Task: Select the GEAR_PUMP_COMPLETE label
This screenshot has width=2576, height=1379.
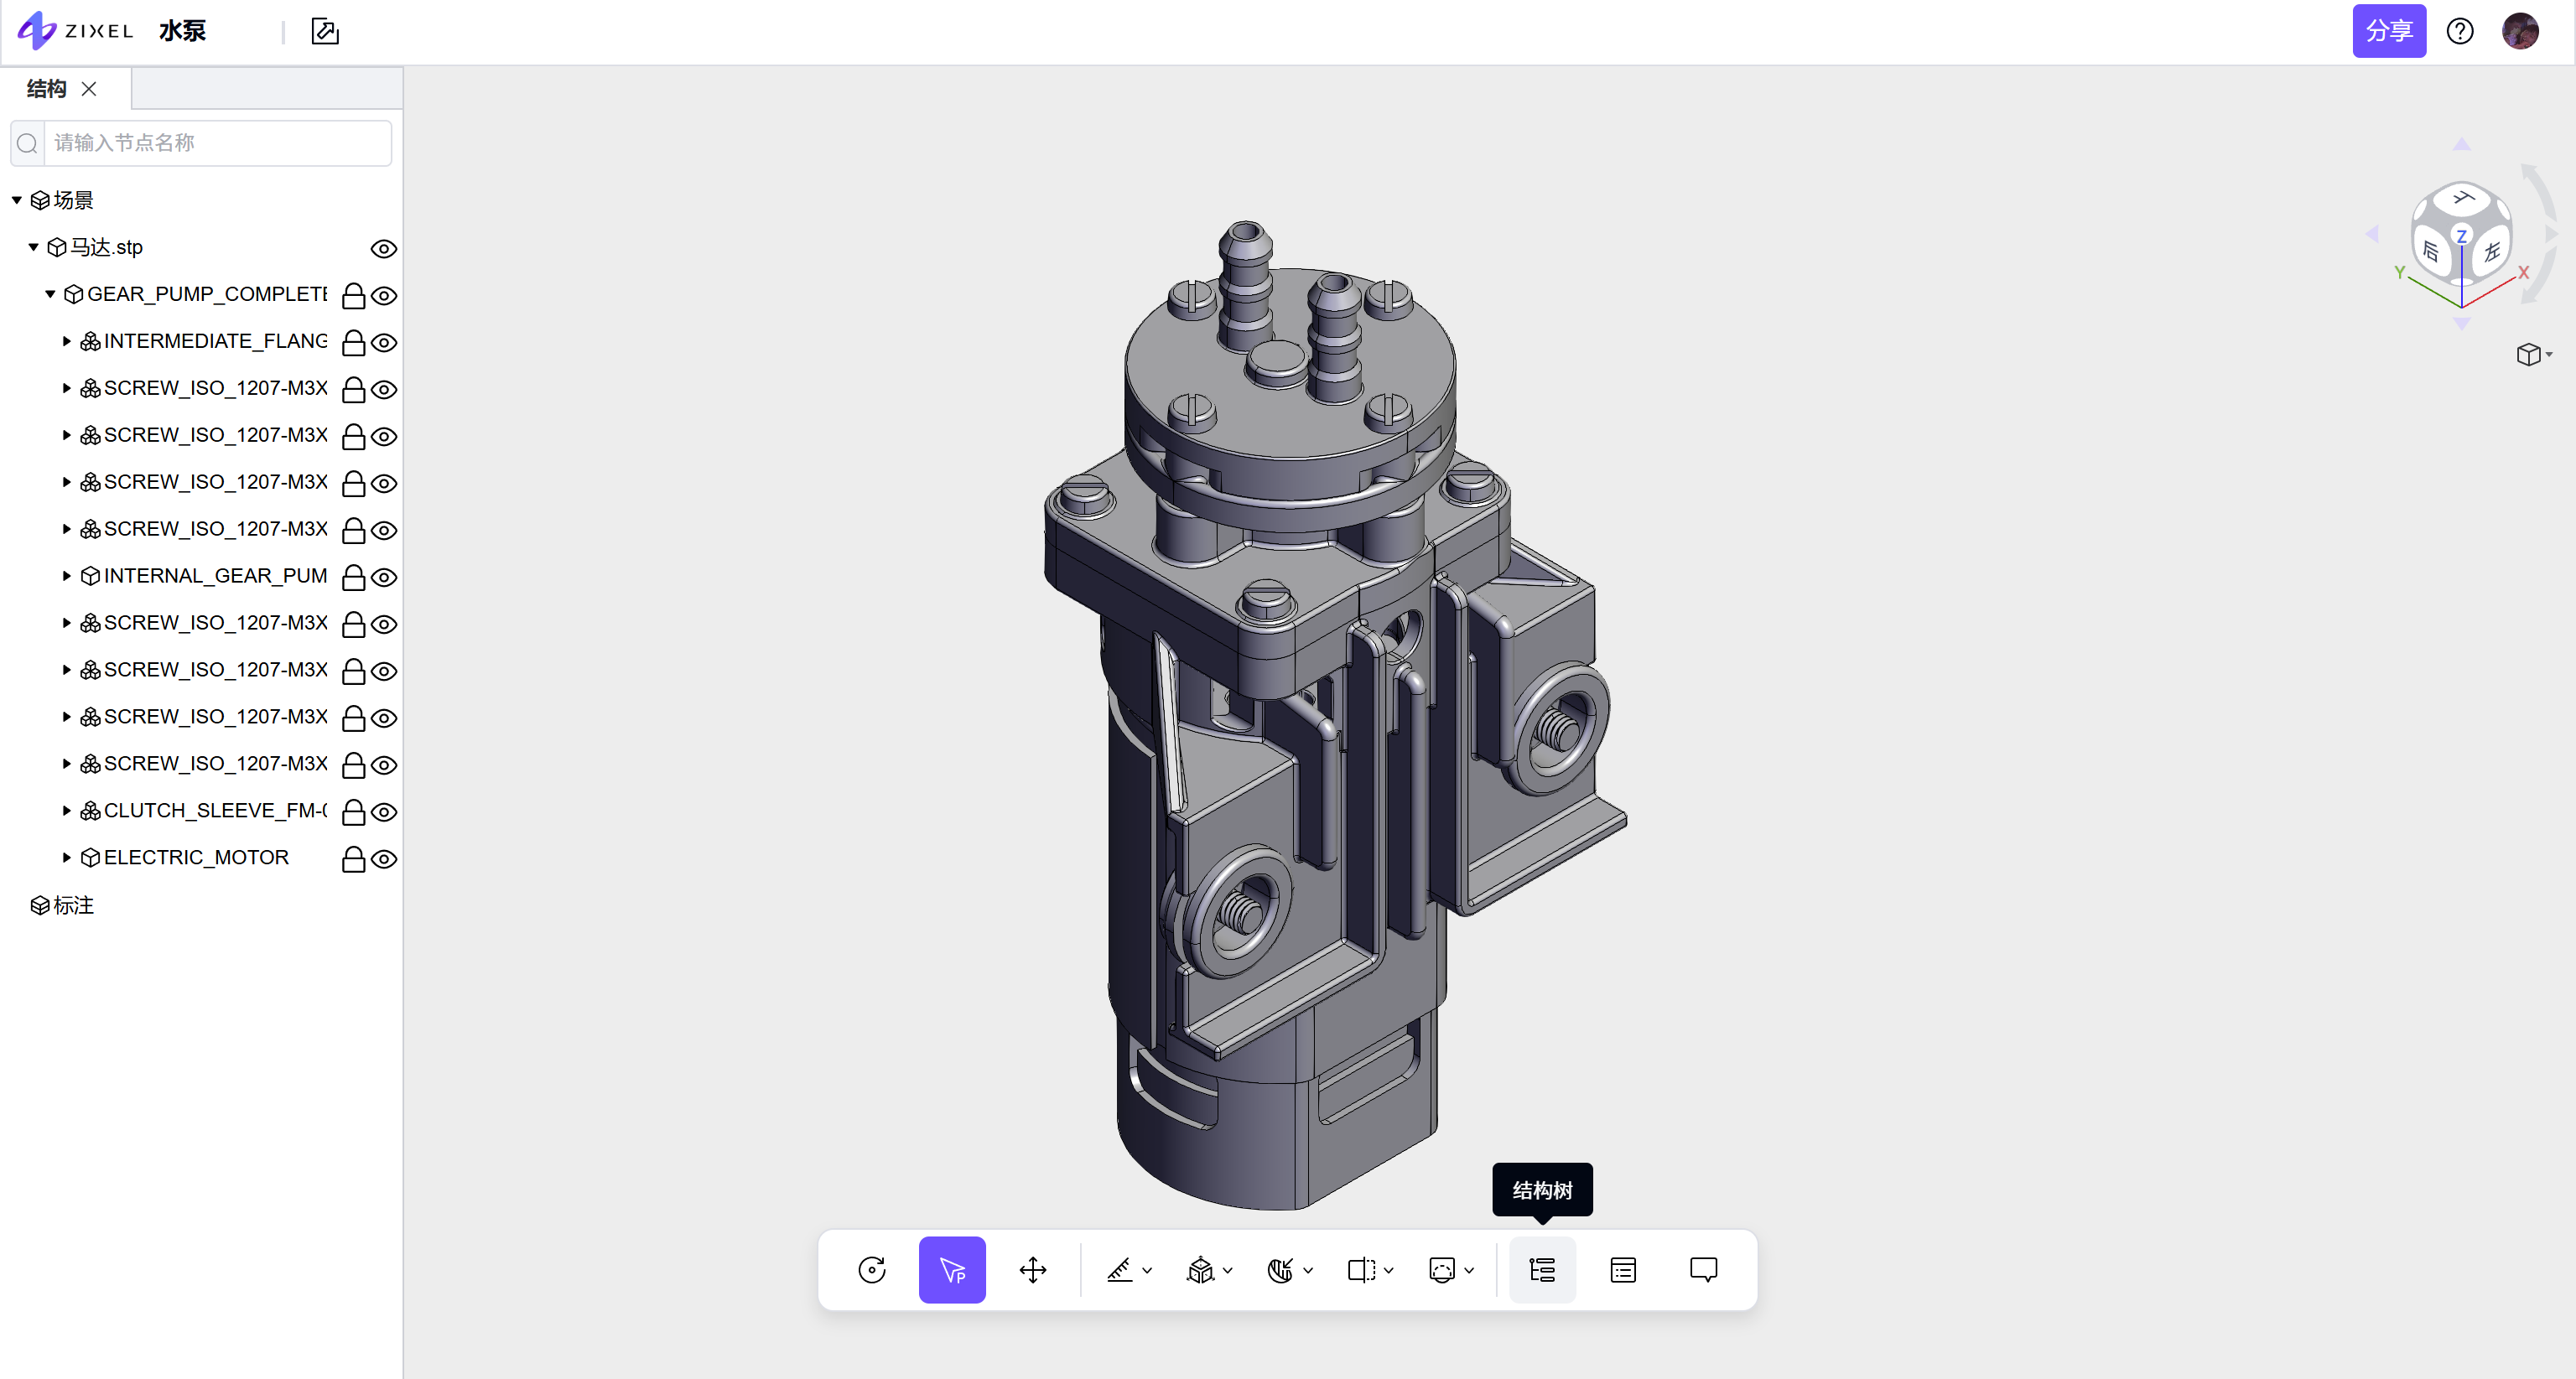Action: (x=207, y=294)
